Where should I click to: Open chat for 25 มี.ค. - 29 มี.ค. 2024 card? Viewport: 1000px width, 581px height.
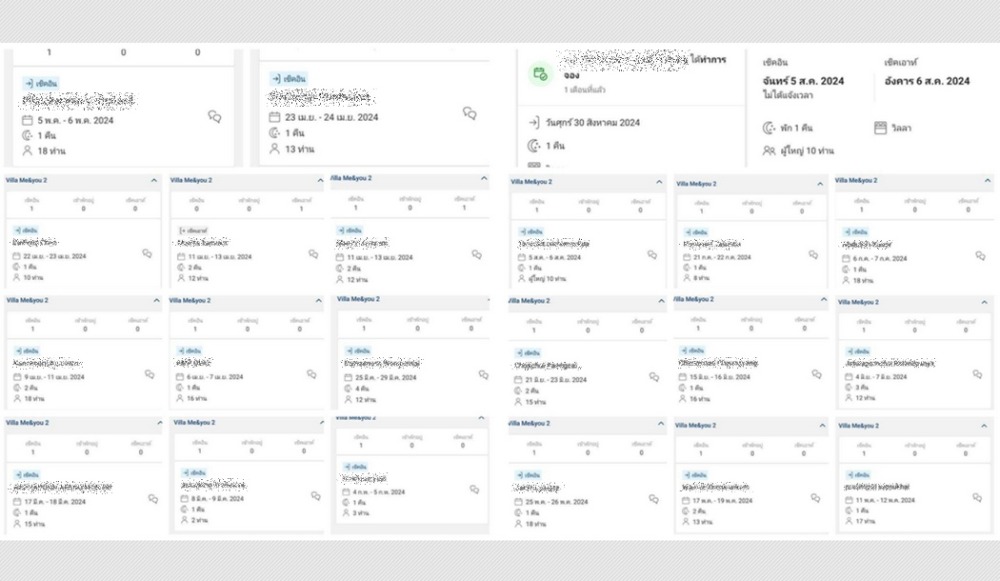click(483, 375)
